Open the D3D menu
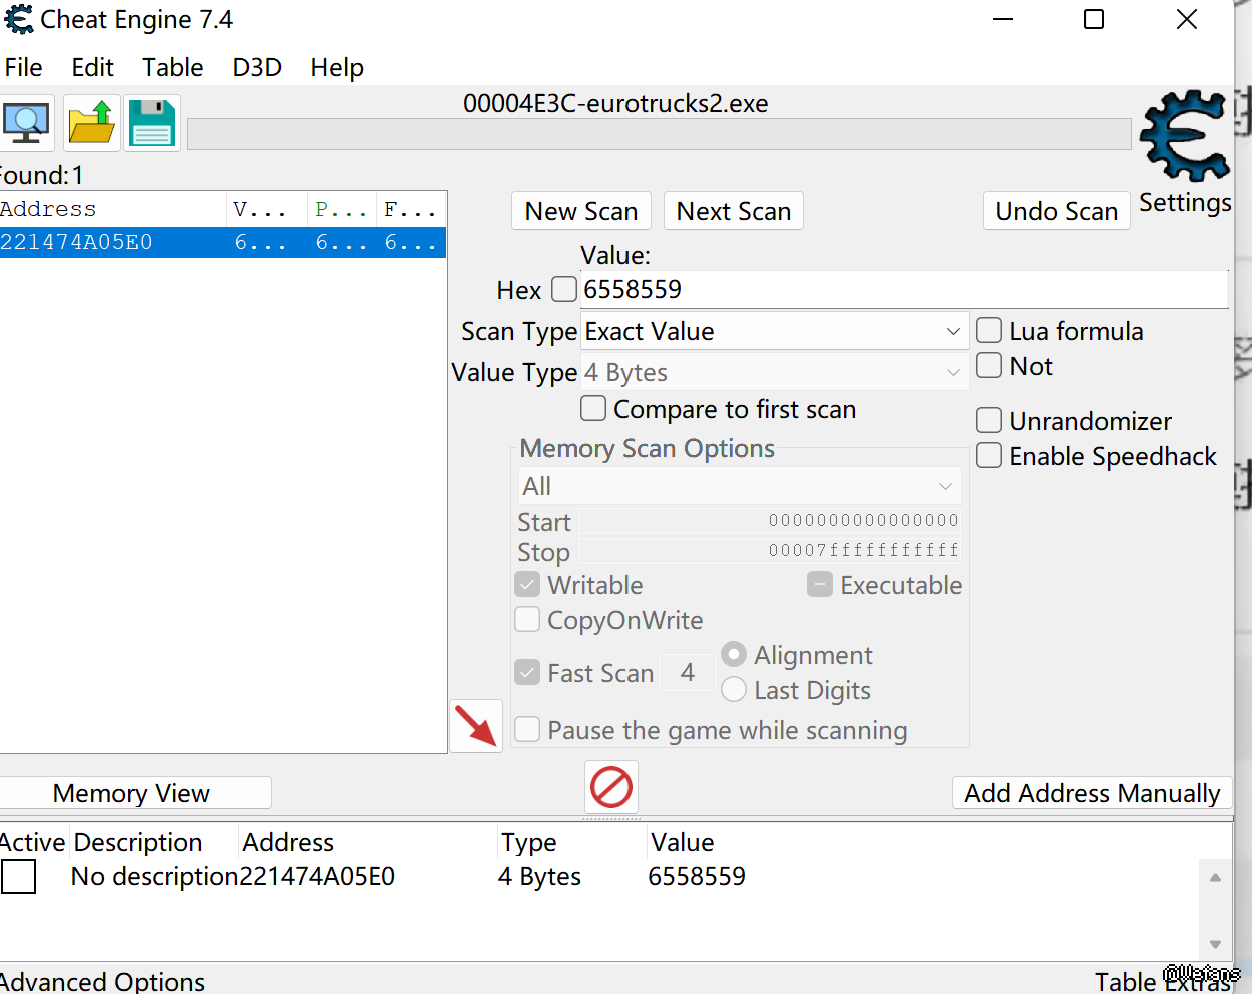The width and height of the screenshot is (1252, 994). point(257,67)
